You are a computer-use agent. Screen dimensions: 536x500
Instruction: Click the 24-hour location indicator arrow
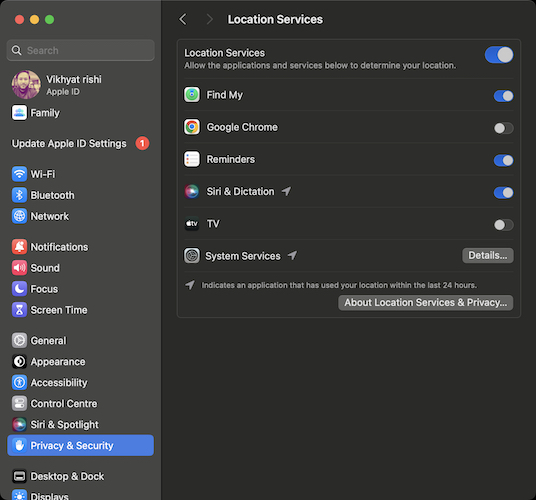click(x=190, y=285)
